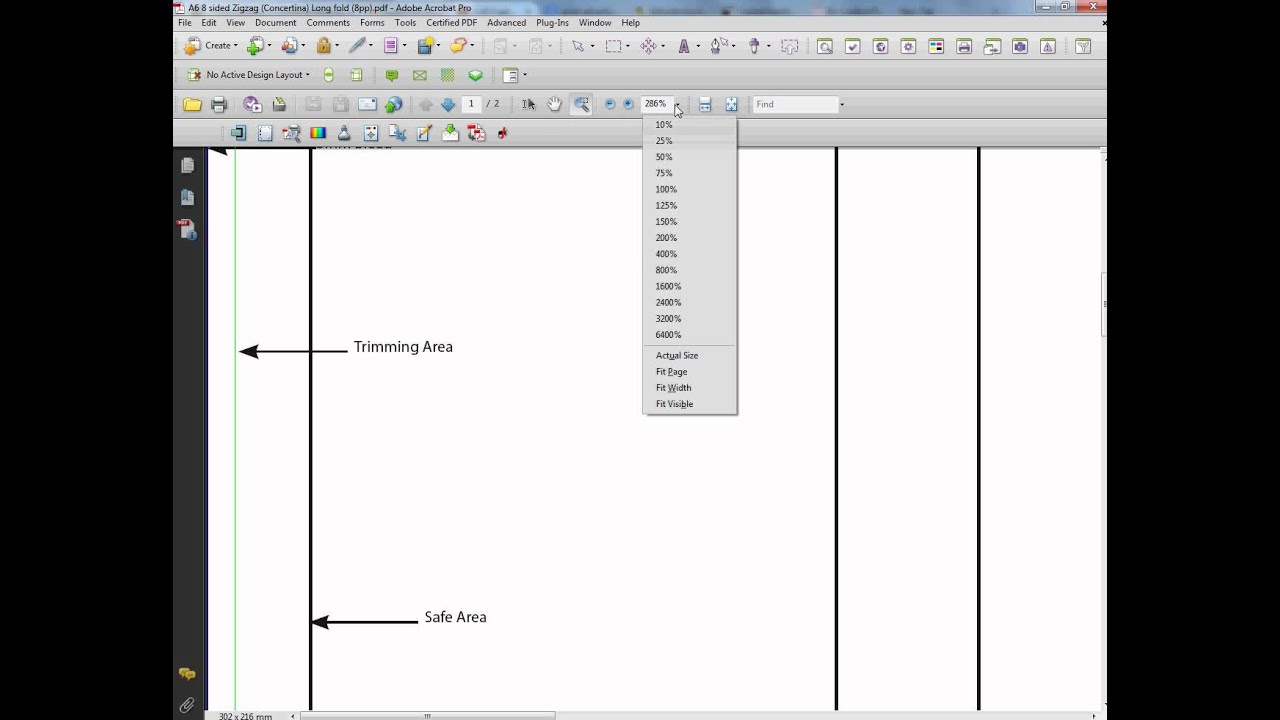Expand the arrow Select Object tool dropdown

click(x=592, y=46)
